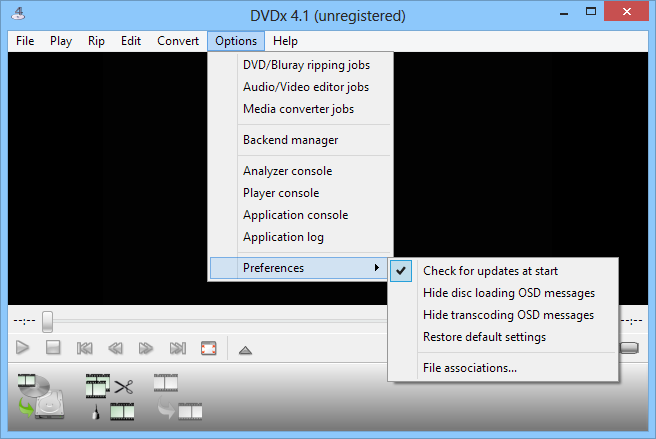The image size is (656, 439).
Task: Open the Player console
Action: [x=300, y=193]
